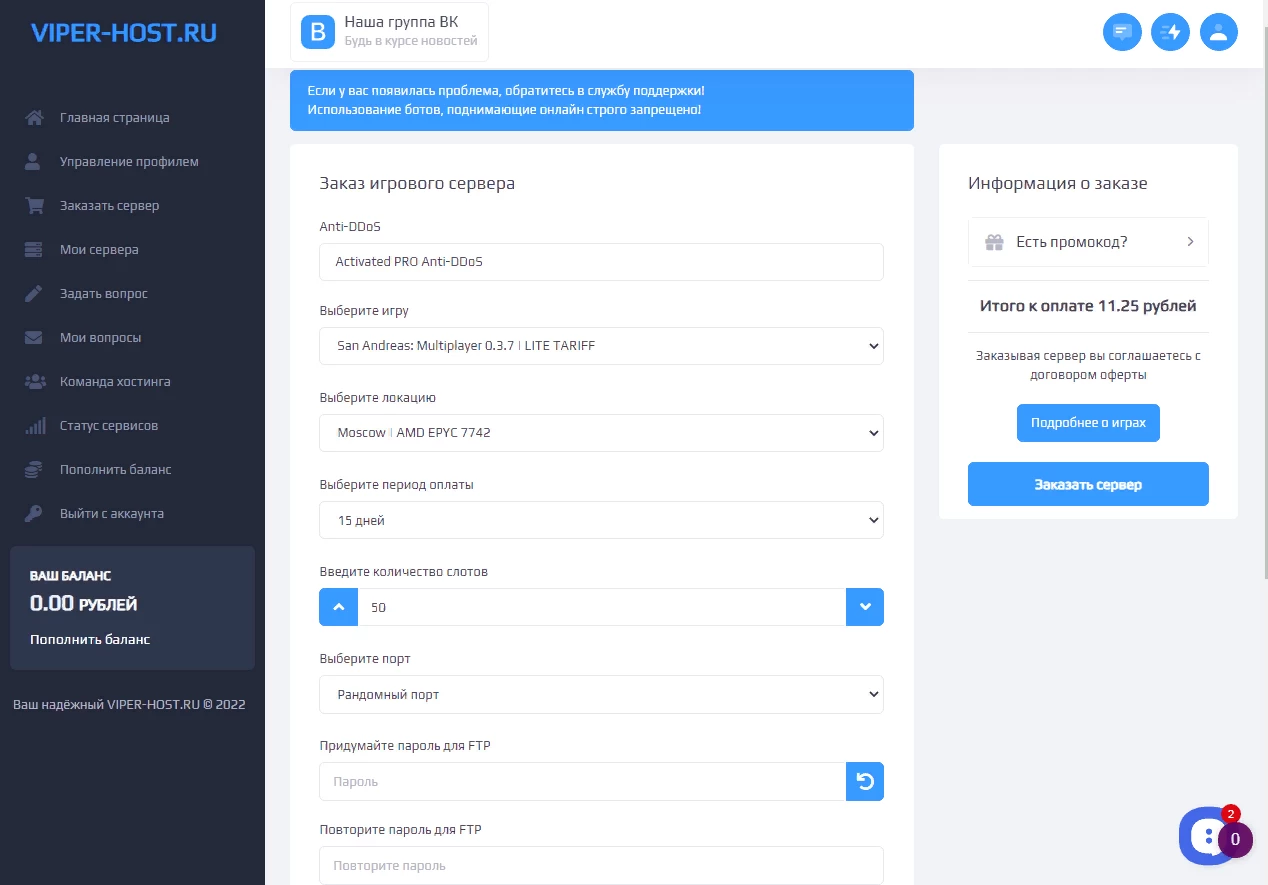
Task: Focus the FTP Пароль input field
Action: 583,782
